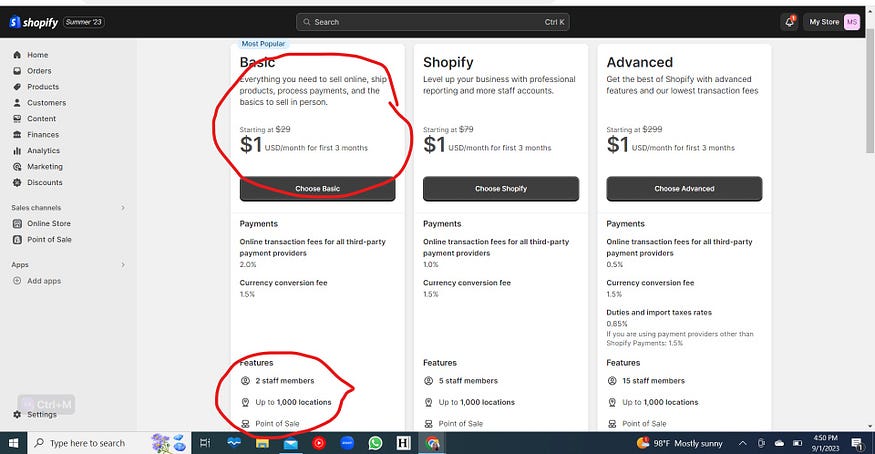The height and width of the screenshot is (454, 875).
Task: Click the Choose Shopify button
Action: point(501,189)
